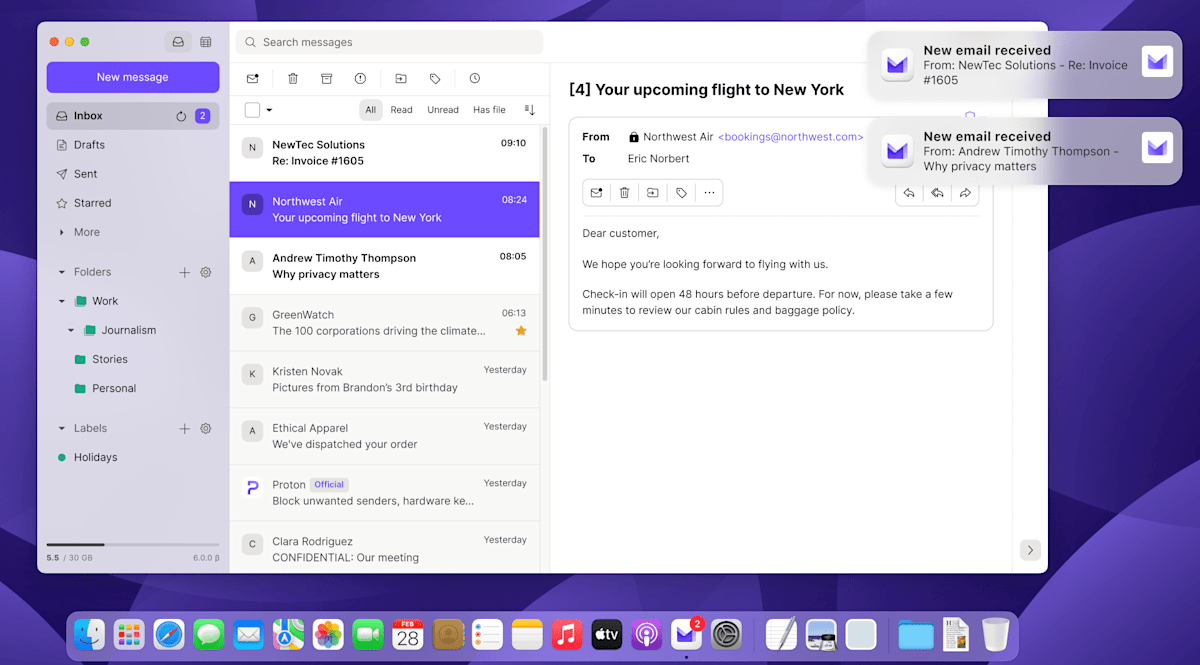Expand the More section in sidebar
1200x665 pixels.
pyautogui.click(x=62, y=232)
